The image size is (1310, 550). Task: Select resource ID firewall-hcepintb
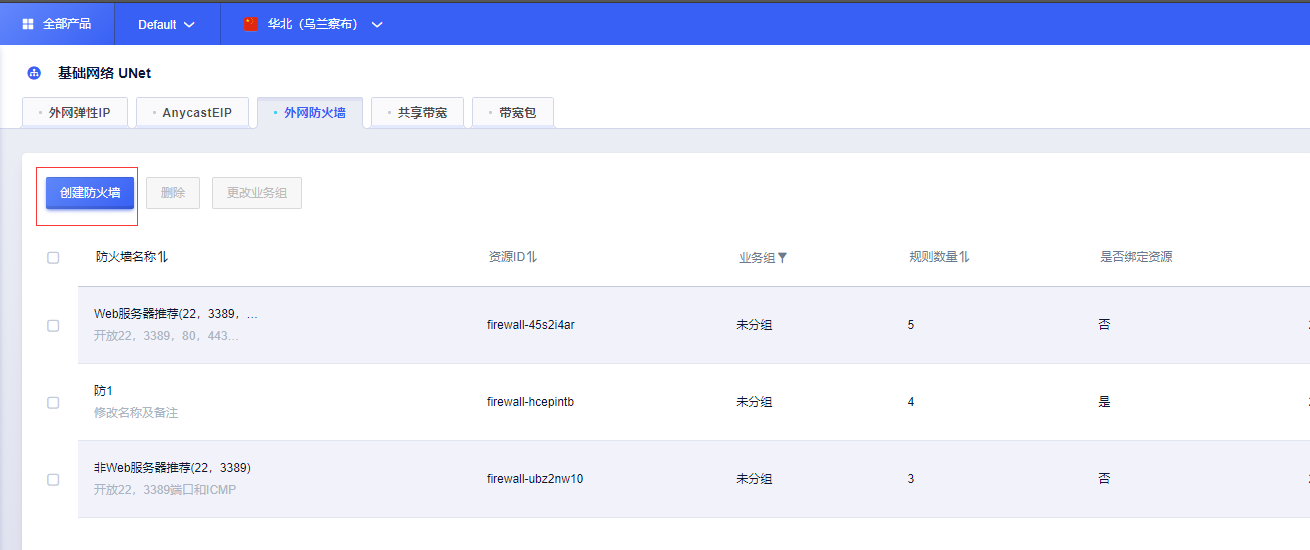530,402
